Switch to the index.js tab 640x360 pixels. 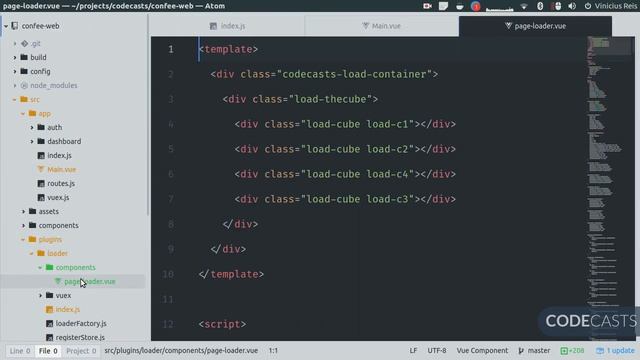pyautogui.click(x=227, y=26)
